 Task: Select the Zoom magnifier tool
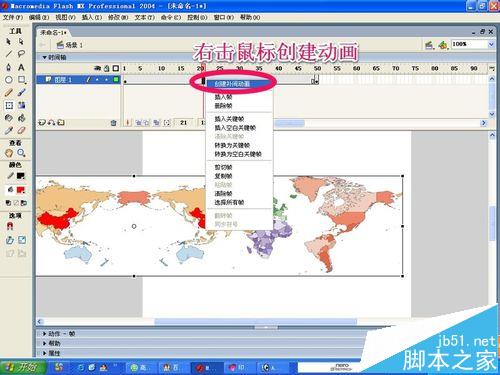click(21, 153)
